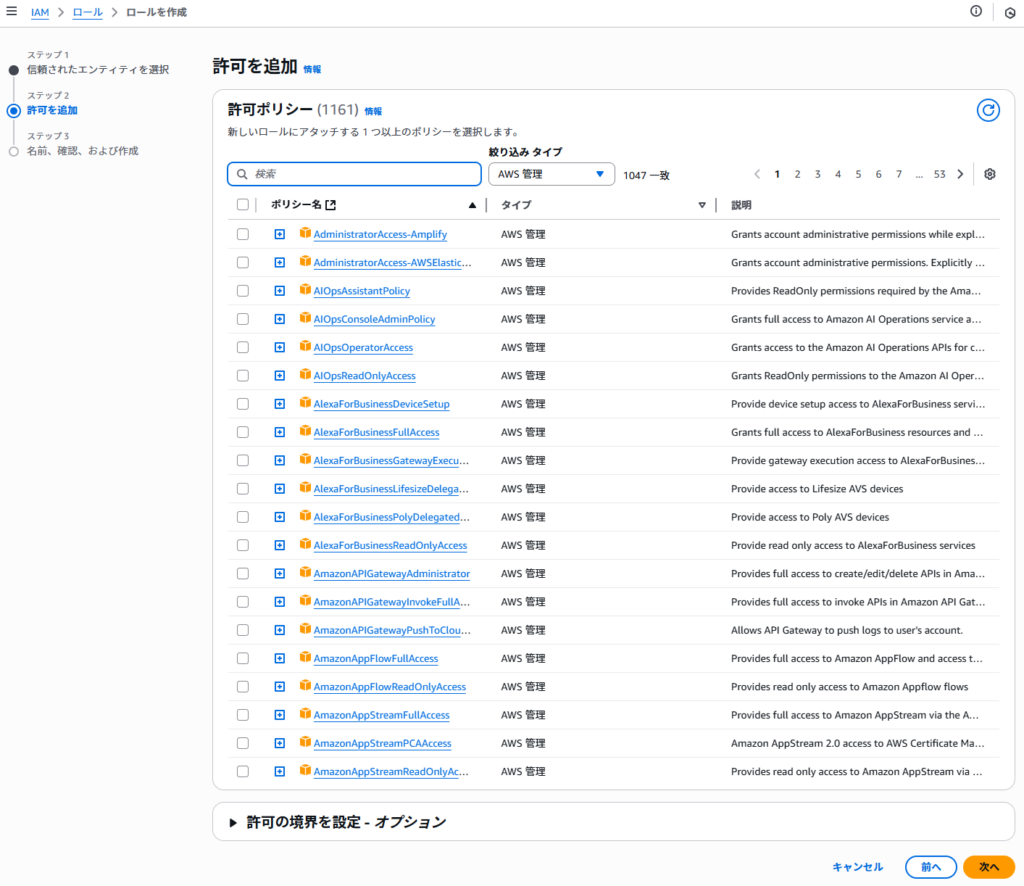The width and height of the screenshot is (1024, 886).
Task: Check the AdministratorAccess-Amplify policy checkbox
Action: click(243, 234)
